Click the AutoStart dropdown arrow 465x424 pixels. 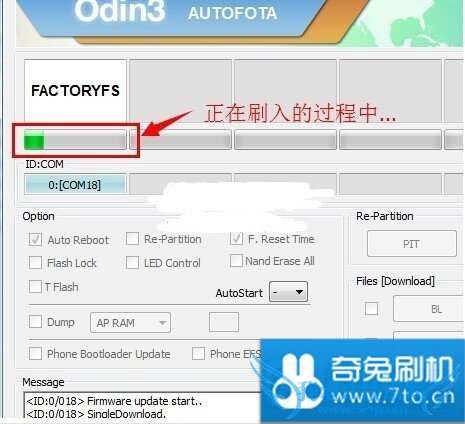point(299,292)
